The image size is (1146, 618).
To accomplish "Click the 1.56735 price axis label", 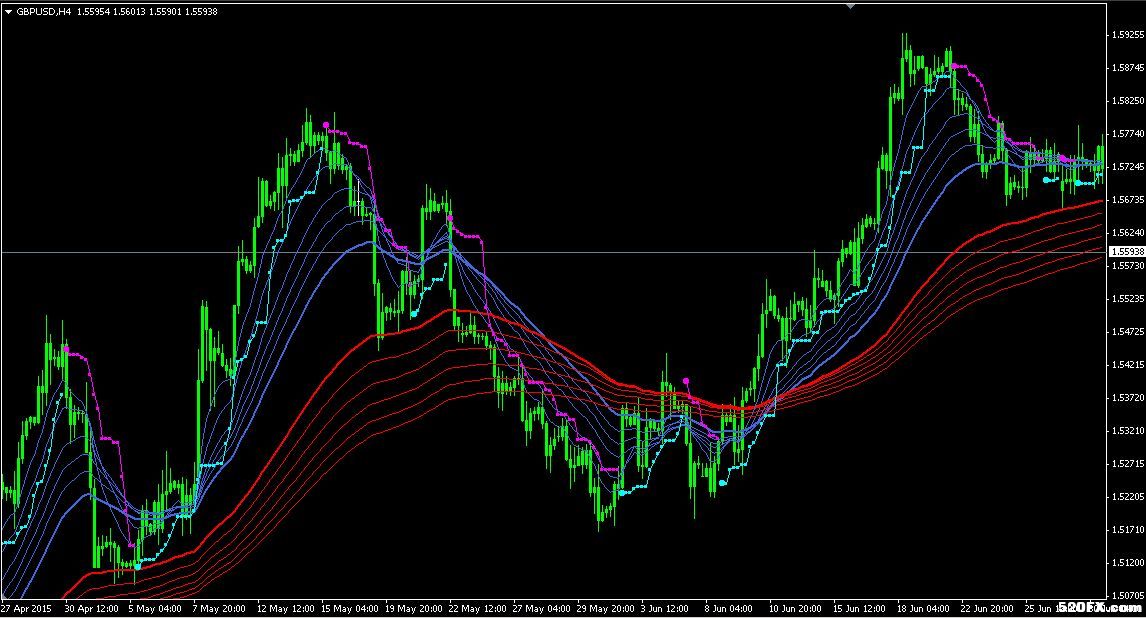I will 1128,199.
